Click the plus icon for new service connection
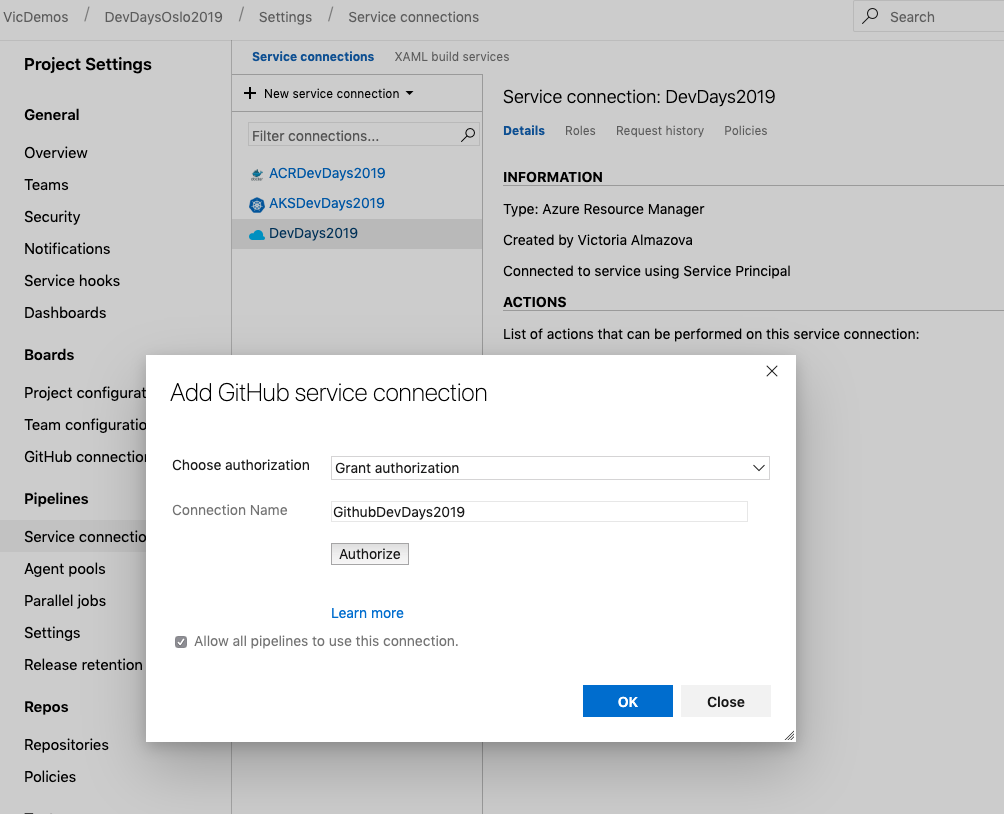This screenshot has height=814, width=1004. (x=250, y=93)
